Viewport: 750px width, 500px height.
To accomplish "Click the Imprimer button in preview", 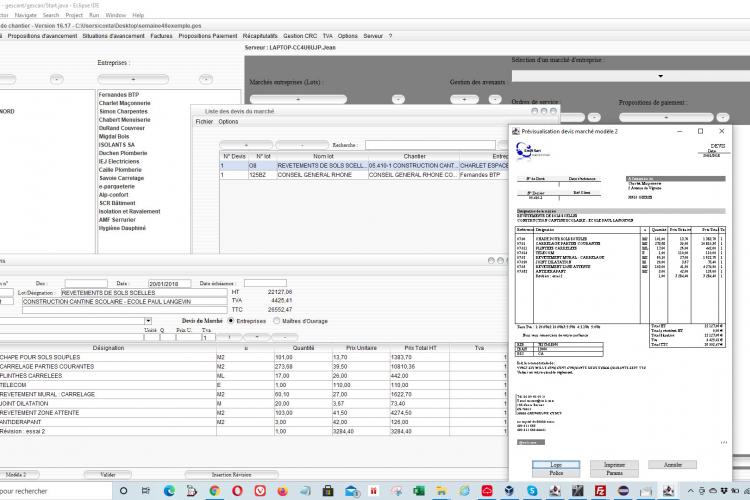I will pos(614,465).
